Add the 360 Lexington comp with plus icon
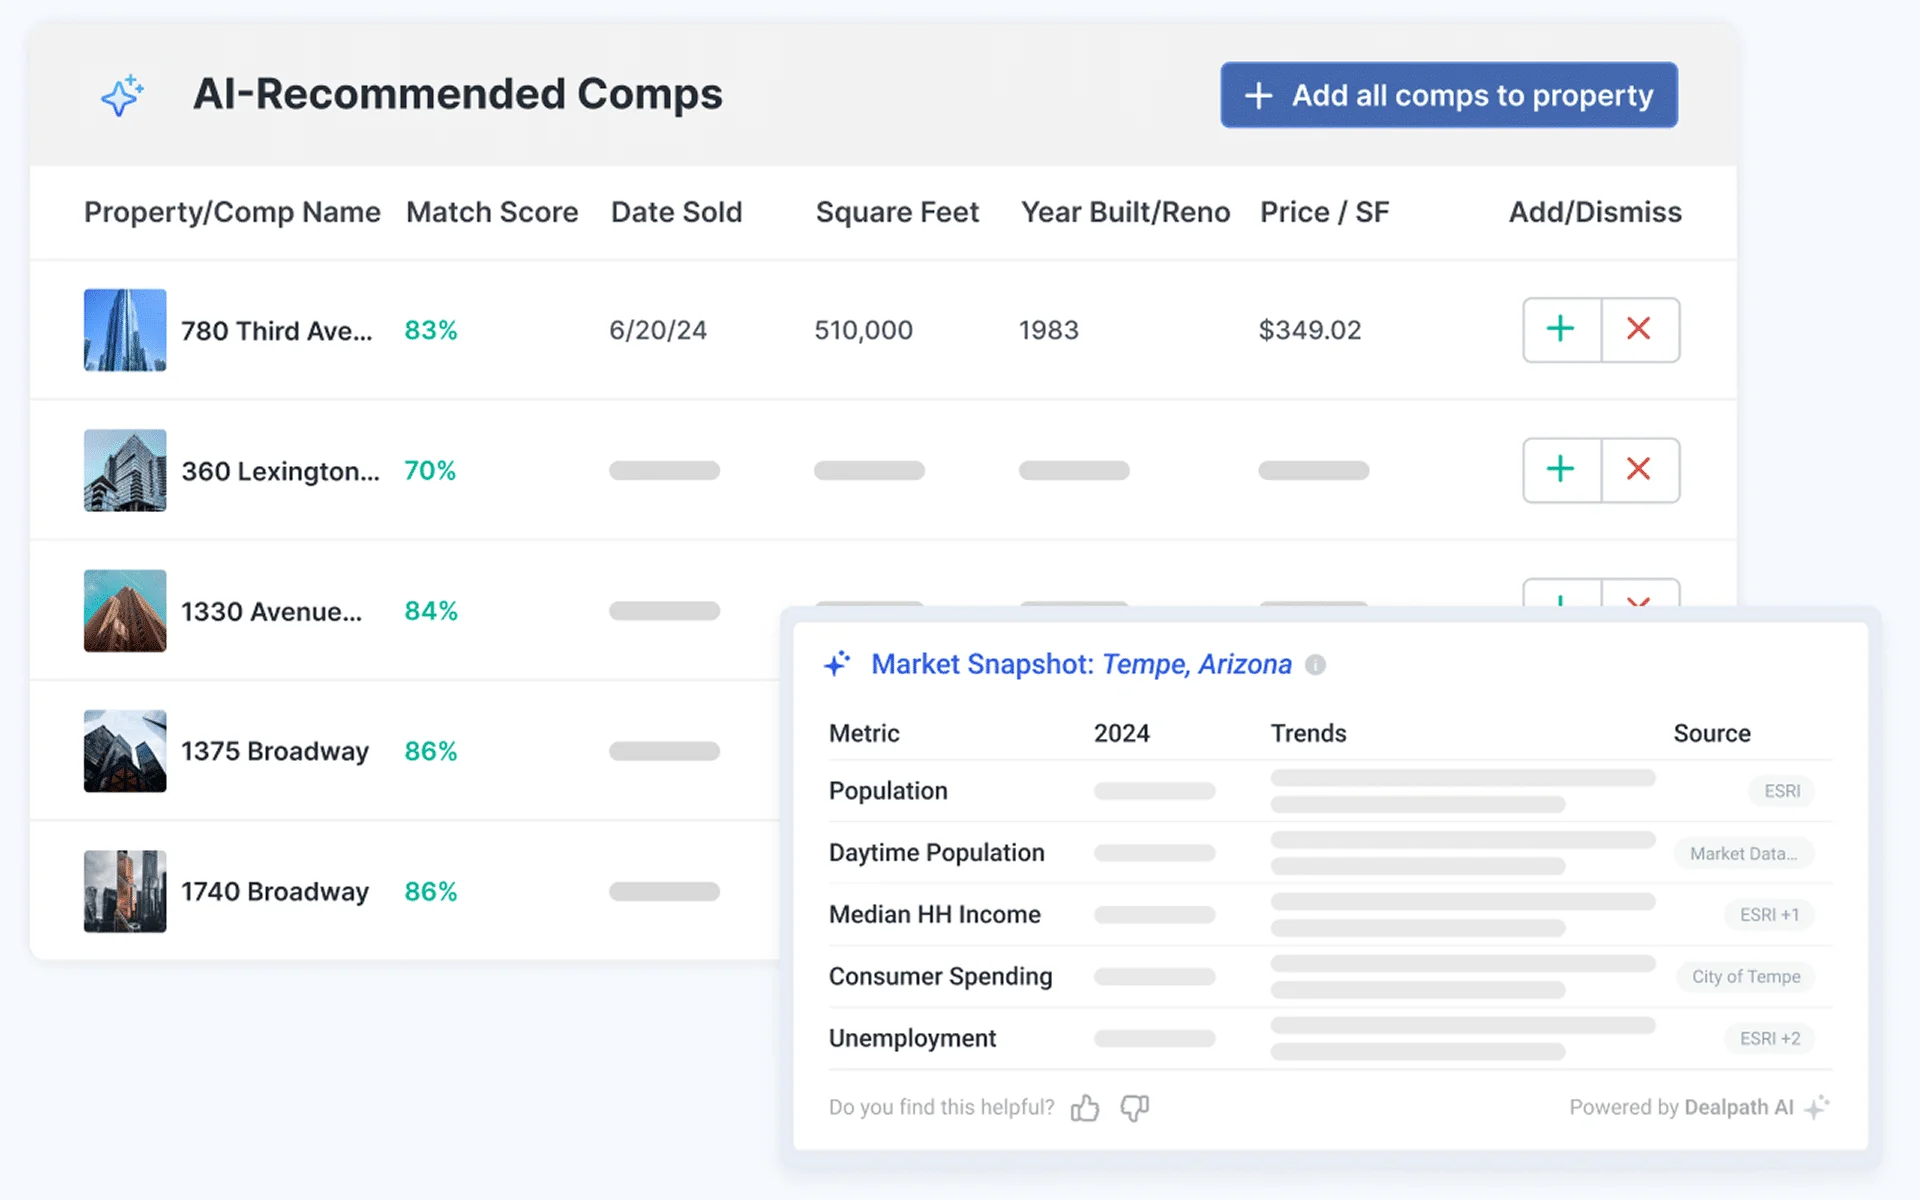The height and width of the screenshot is (1200, 1920). point(1560,470)
